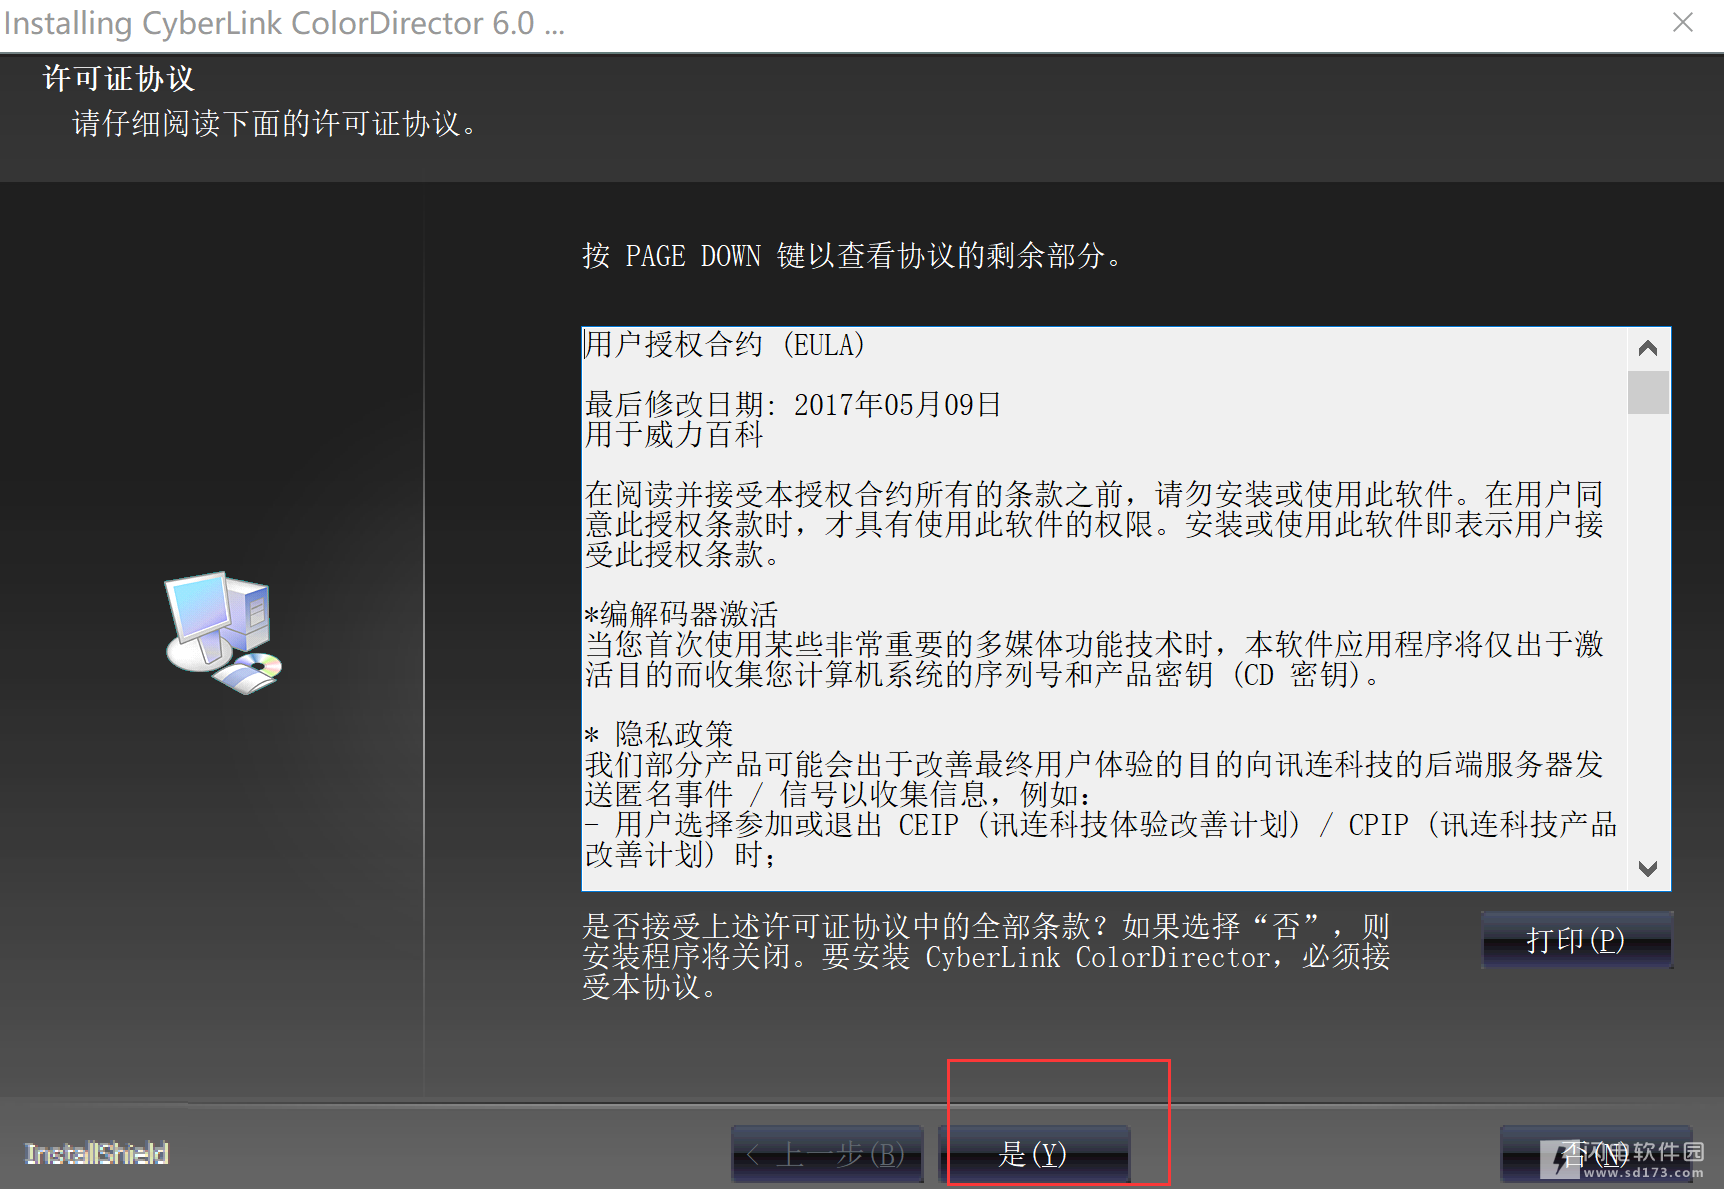Image resolution: width=1724 pixels, height=1189 pixels.
Task: Click the acceptance question starting 是否接受上述许可证协议
Action: click(986, 956)
